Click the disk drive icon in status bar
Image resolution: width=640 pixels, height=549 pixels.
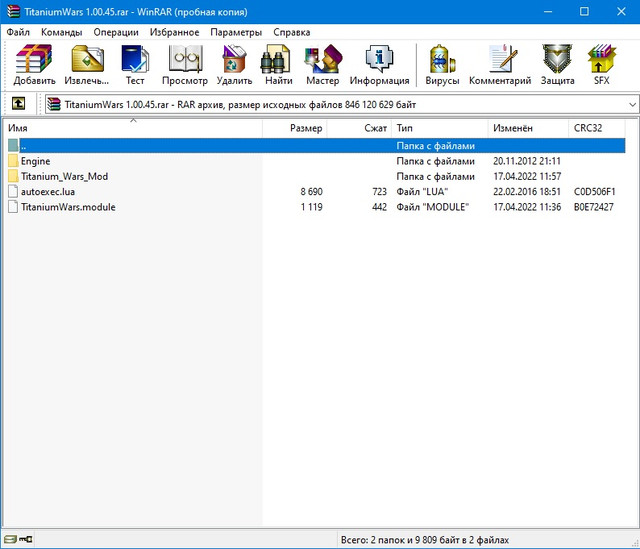pos(11,540)
